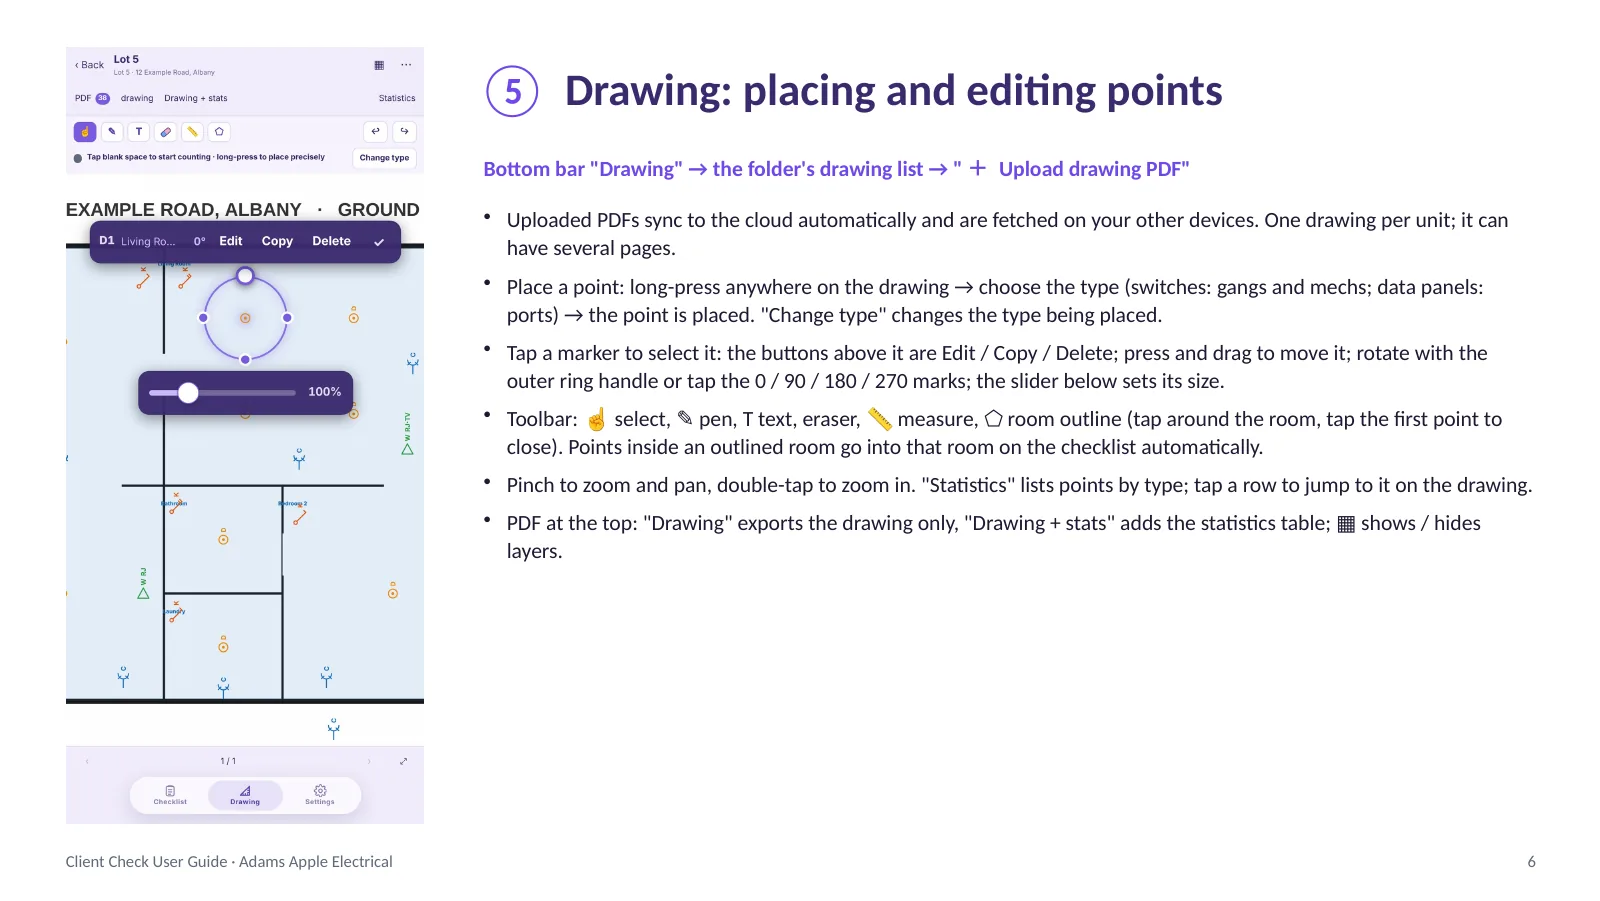This screenshot has height=901, width=1600.
Task: Export PDF as Drawing + stats
Action: [x=196, y=99]
